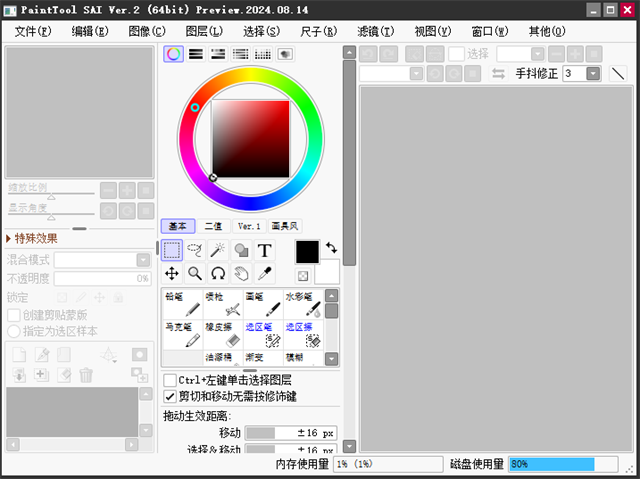This screenshot has height=479, width=640.
Task: Open the 图层(L) menu
Action: pyautogui.click(x=204, y=31)
